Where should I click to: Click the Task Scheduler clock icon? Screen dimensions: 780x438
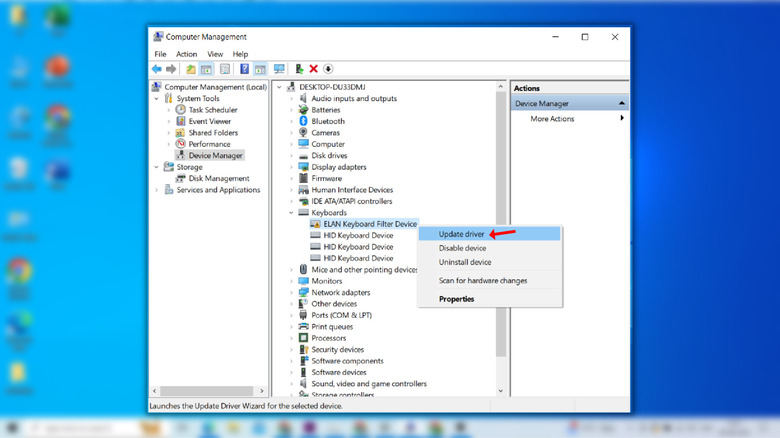[181, 110]
